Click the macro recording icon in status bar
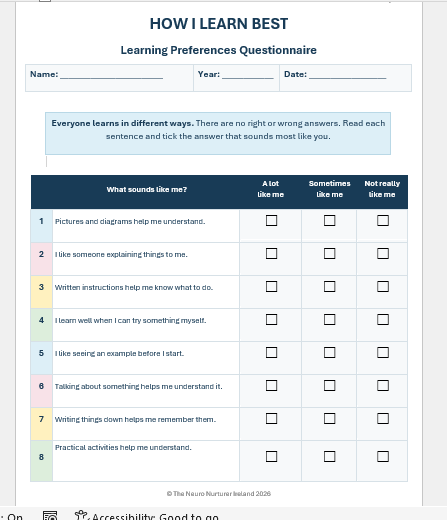Screen dimensions: 447x520 pyautogui.click(x=50, y=516)
